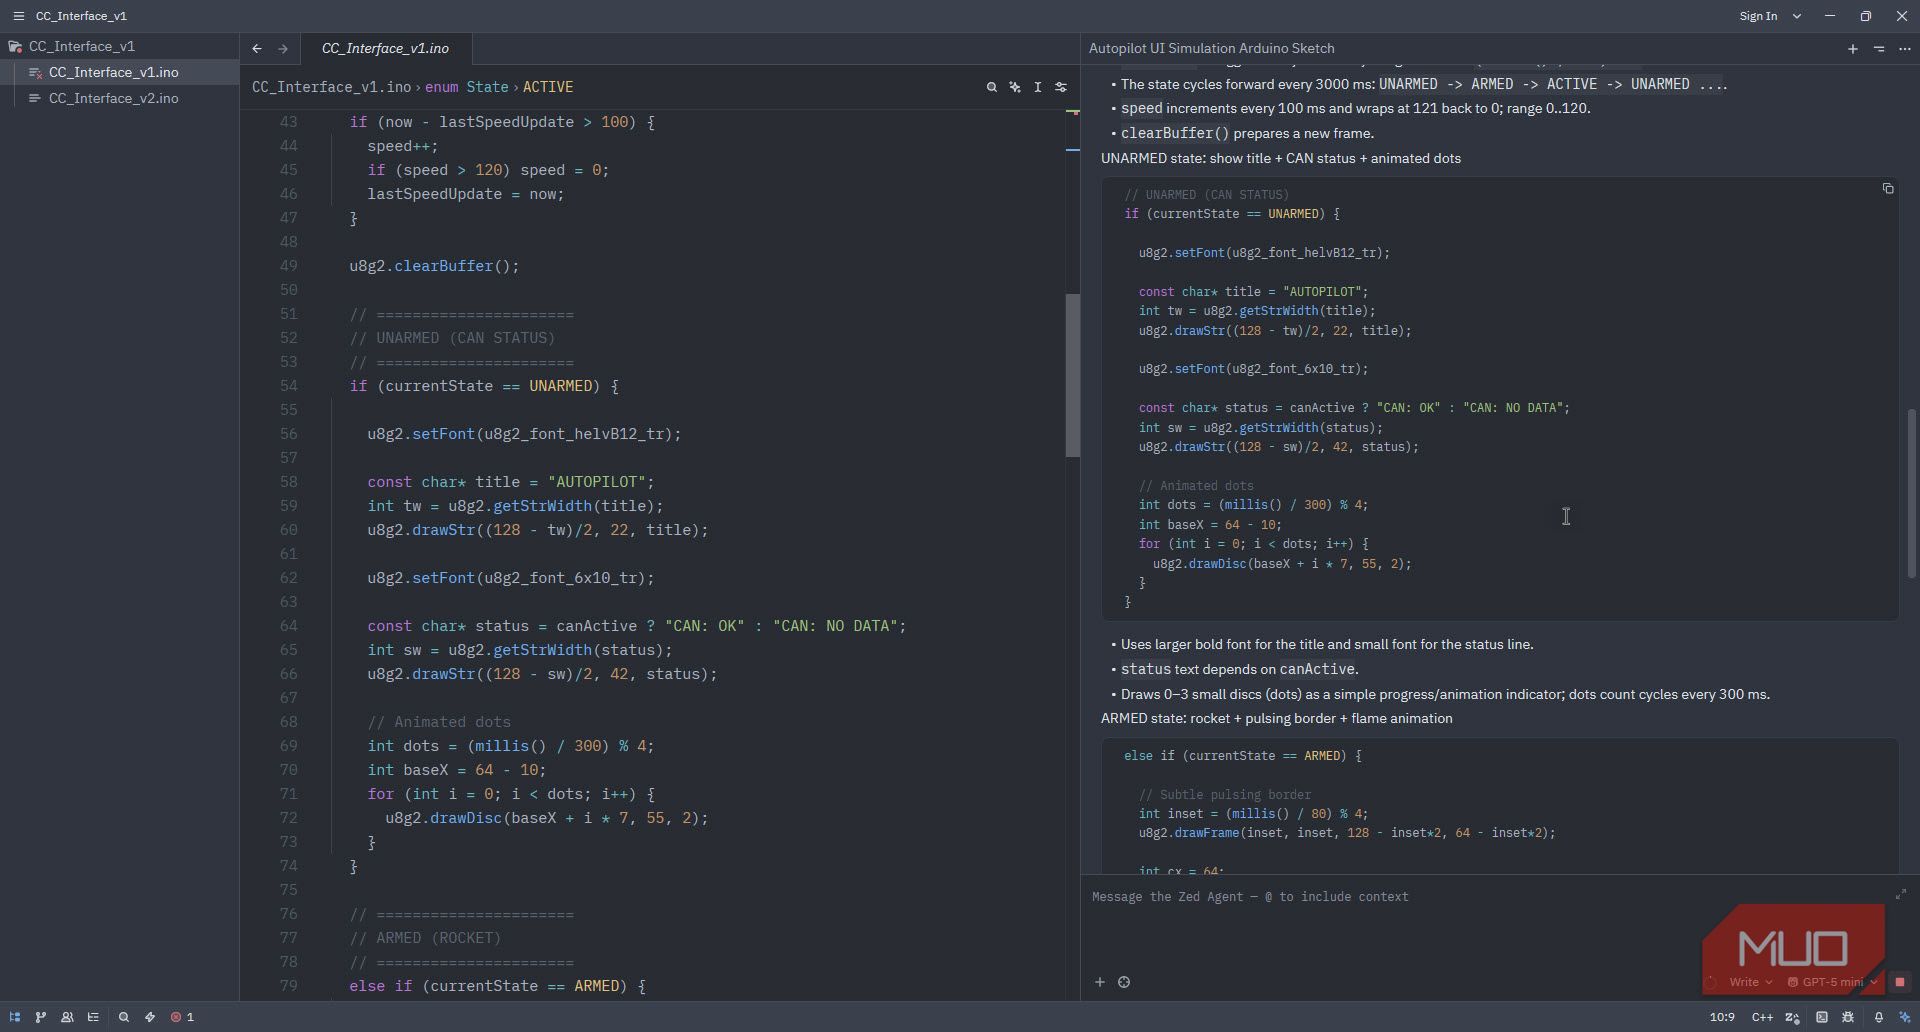Click the agent thread title Autopilot UI Simulation
This screenshot has height=1032, width=1920.
click(1211, 48)
